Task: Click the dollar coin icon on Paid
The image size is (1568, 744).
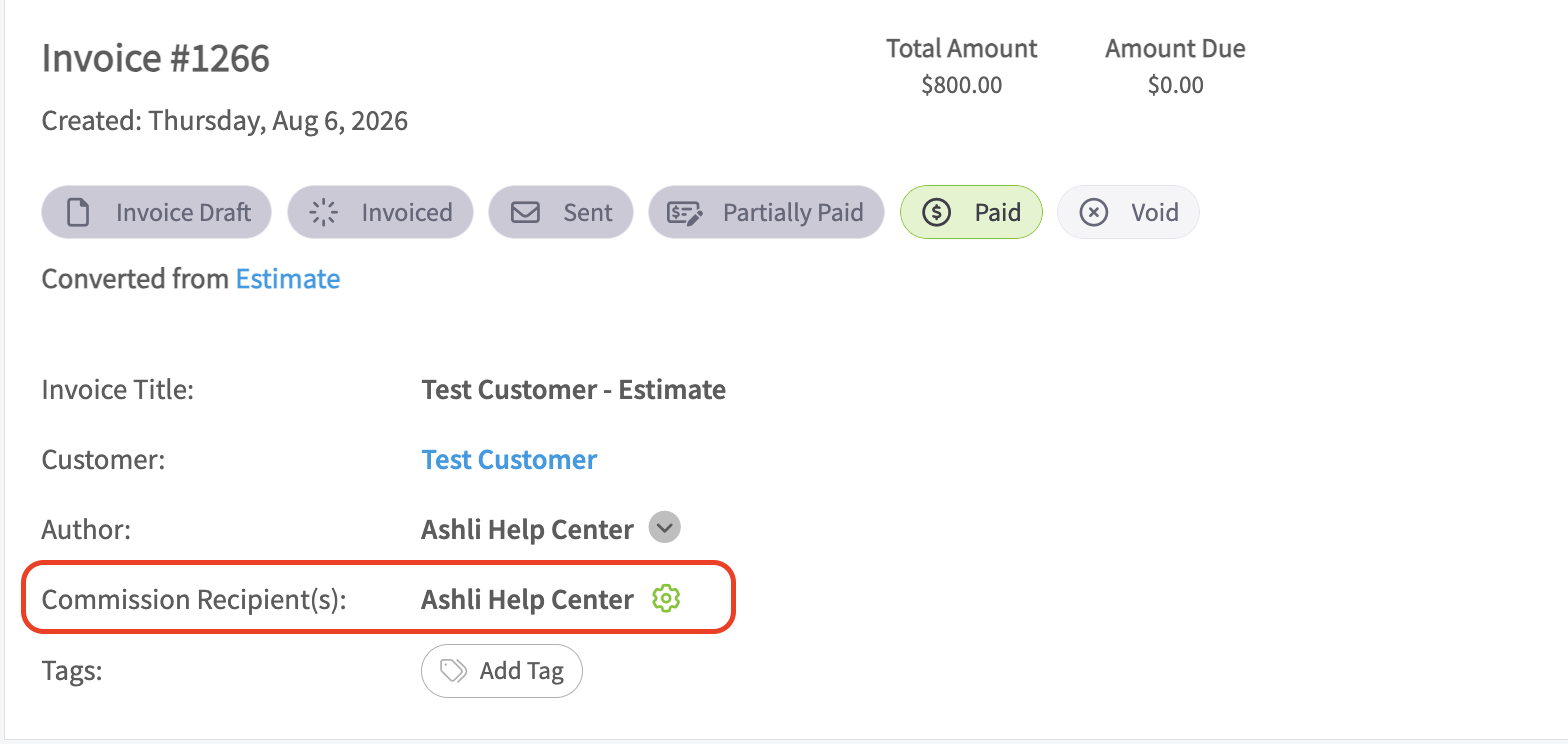Action: coord(936,212)
